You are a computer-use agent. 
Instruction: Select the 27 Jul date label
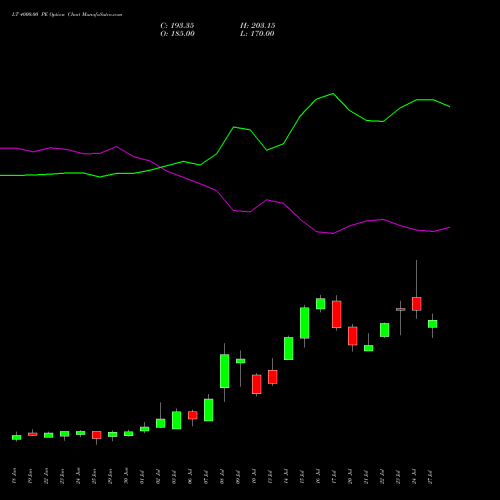tap(430, 476)
